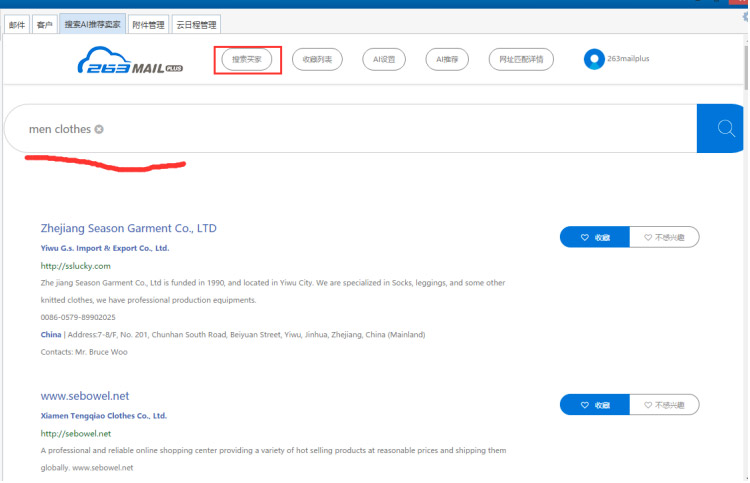Open the 收藏列表 page
Viewport: 750px width, 483px height.
pyautogui.click(x=317, y=60)
